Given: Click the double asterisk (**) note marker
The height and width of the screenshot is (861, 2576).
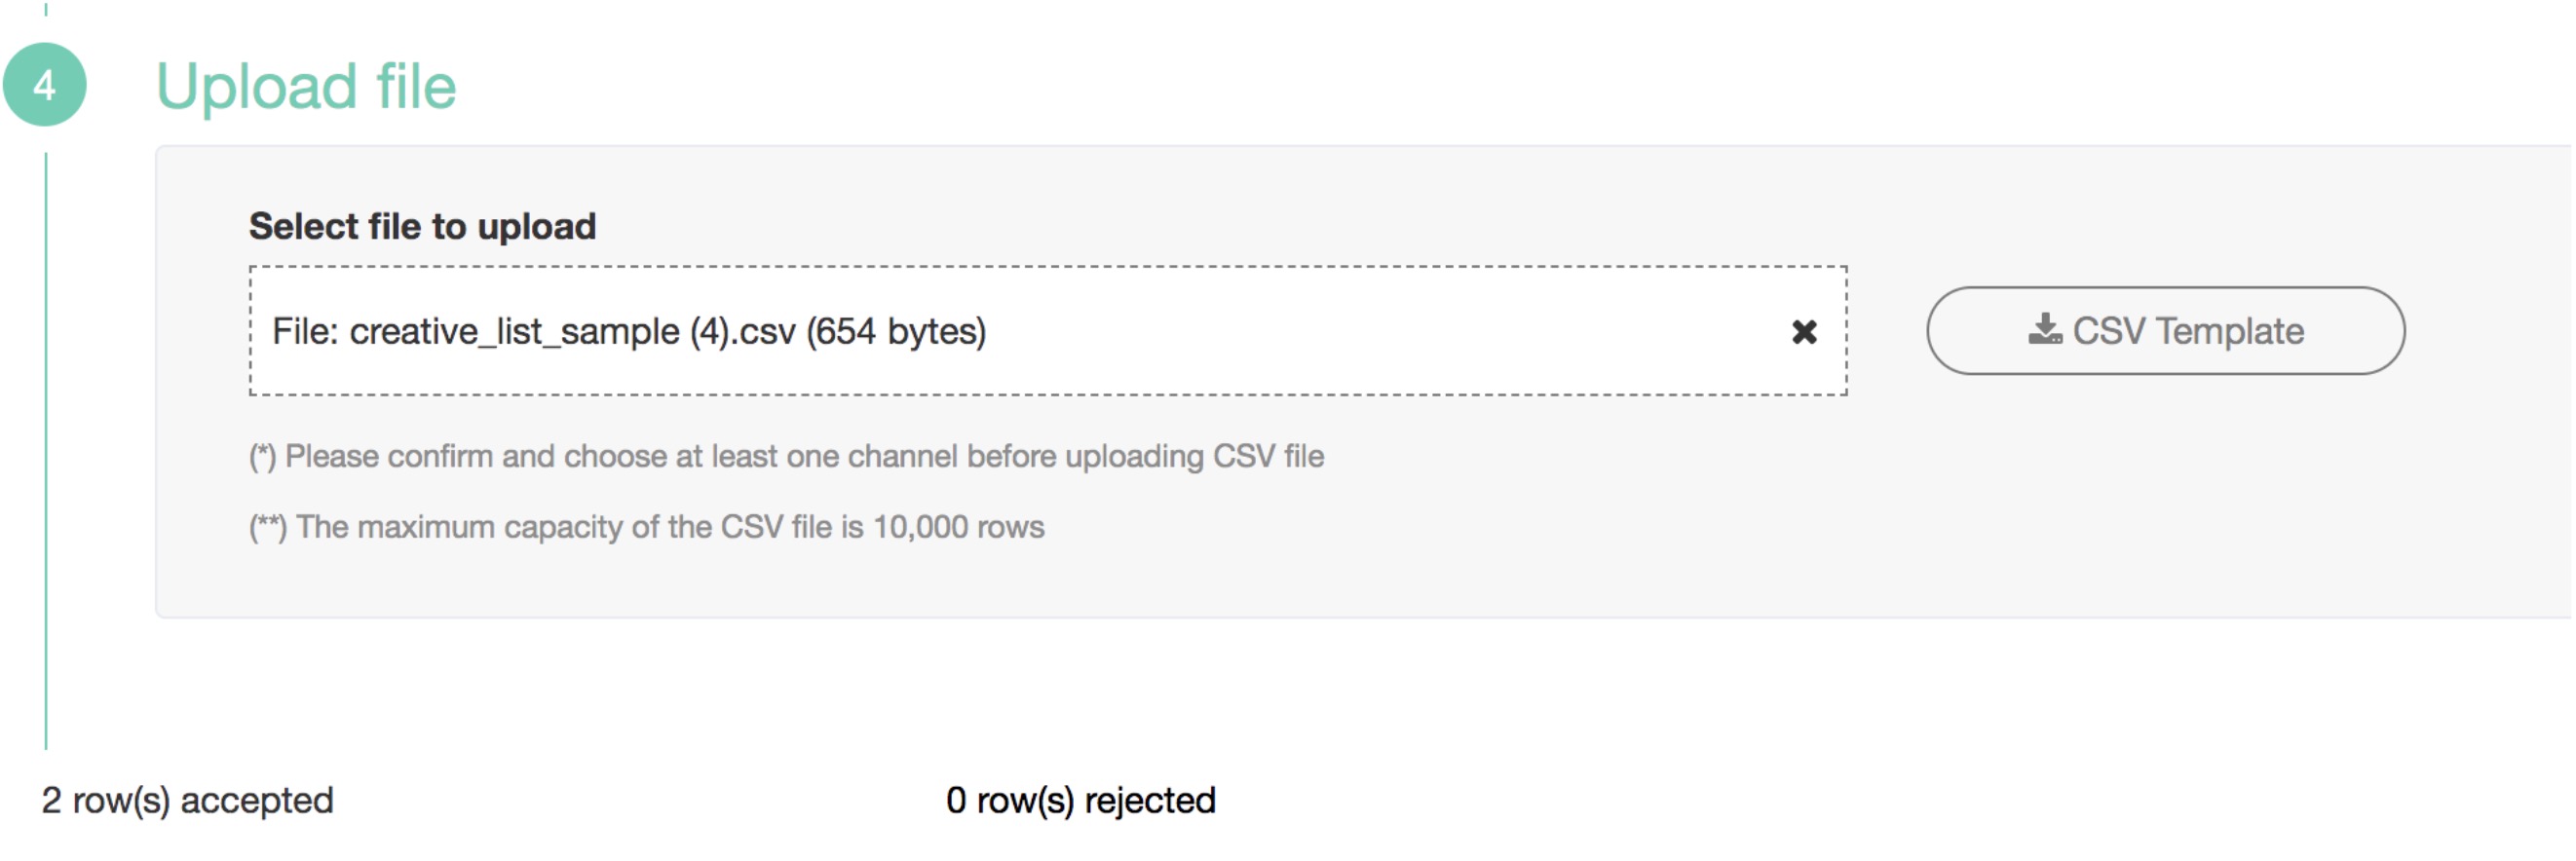Looking at the screenshot, I should click(x=267, y=527).
